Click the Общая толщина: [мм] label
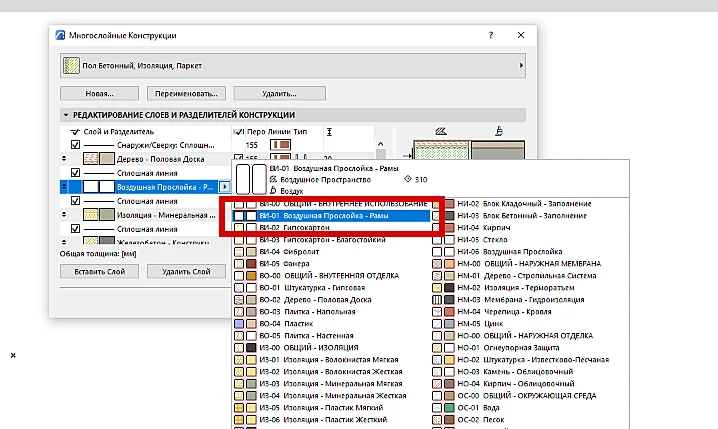The image size is (718, 429). 98,254
